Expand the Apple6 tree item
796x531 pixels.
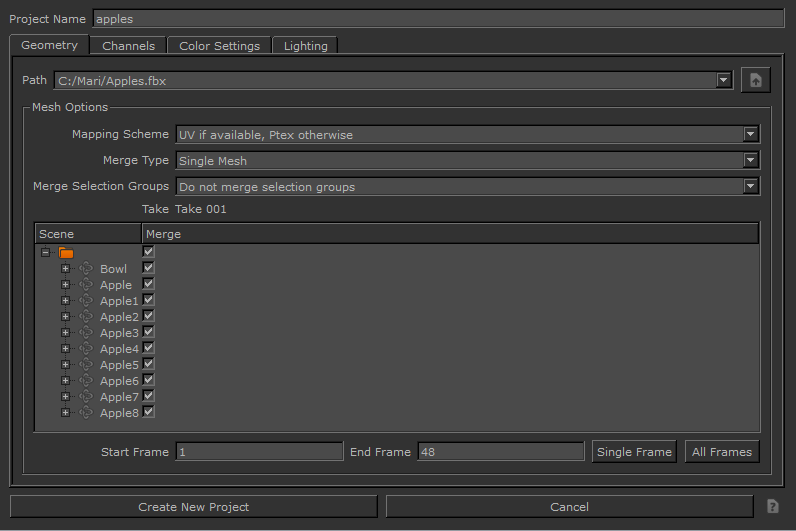[x=65, y=381]
